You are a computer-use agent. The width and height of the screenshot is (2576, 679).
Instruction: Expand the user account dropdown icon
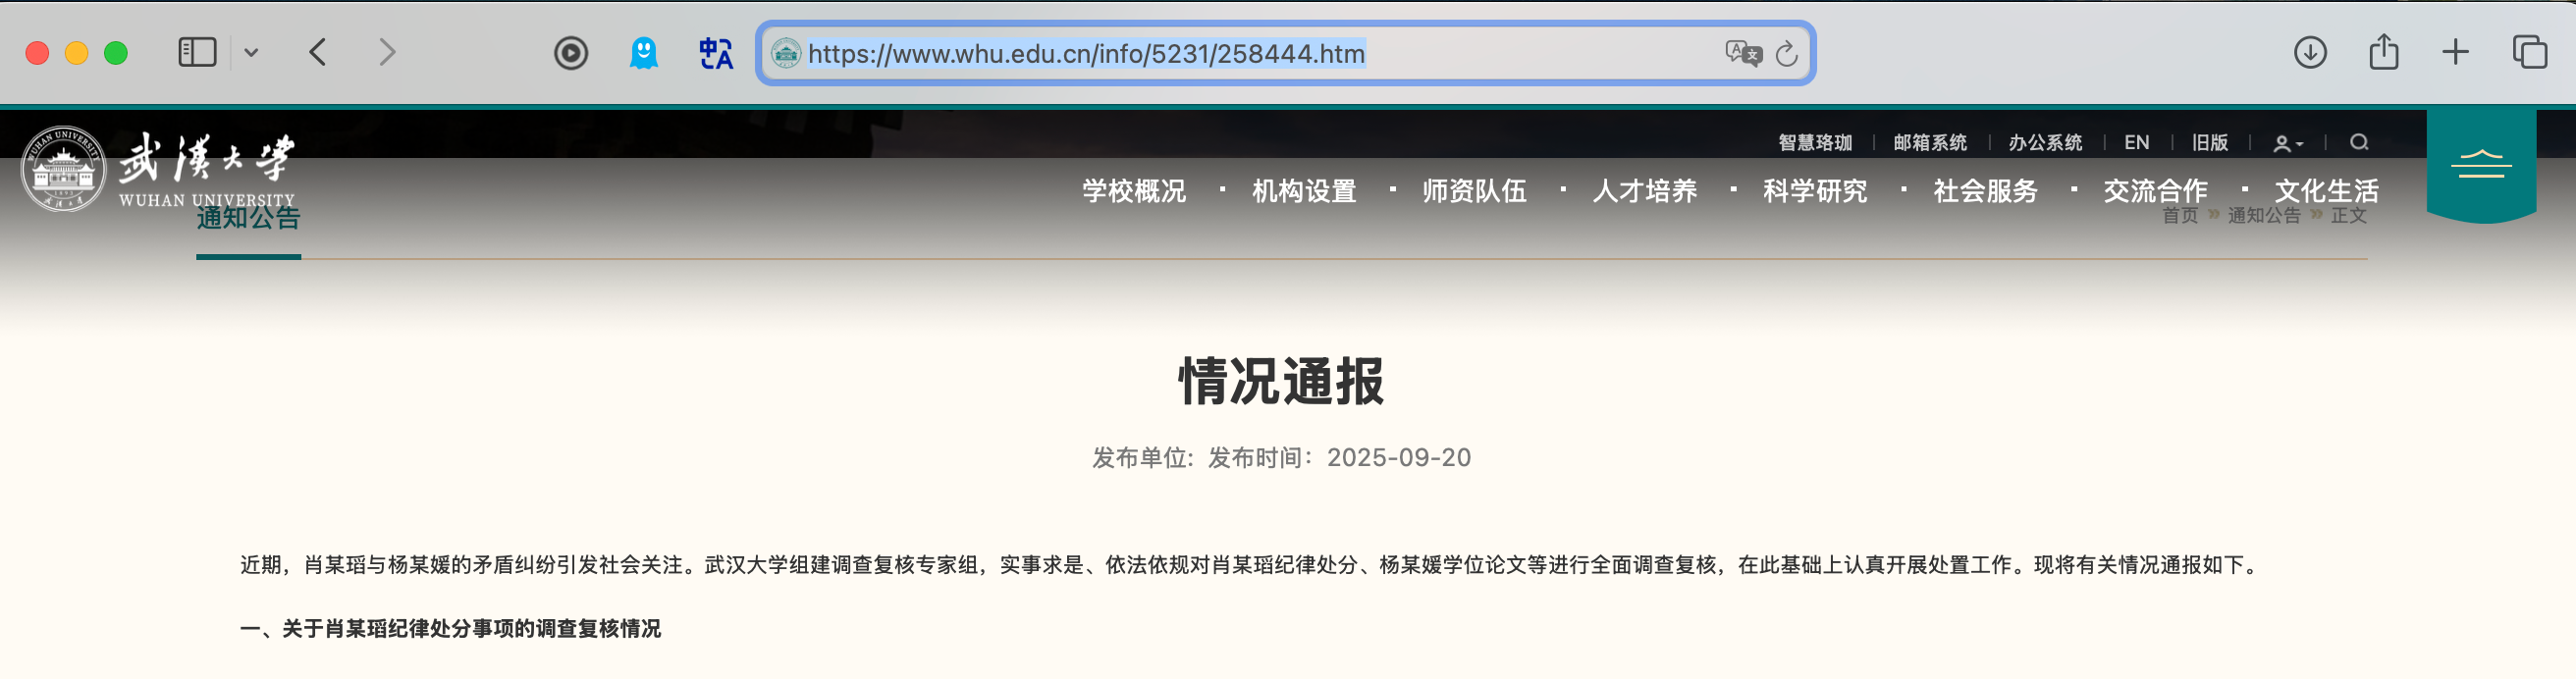tap(2288, 143)
